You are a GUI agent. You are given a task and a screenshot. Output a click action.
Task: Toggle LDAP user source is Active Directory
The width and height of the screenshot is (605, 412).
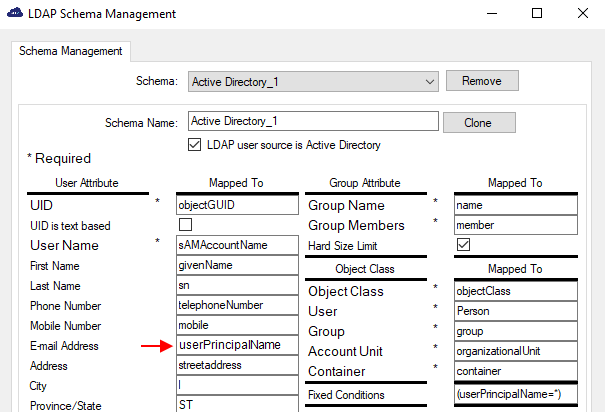pos(194,145)
